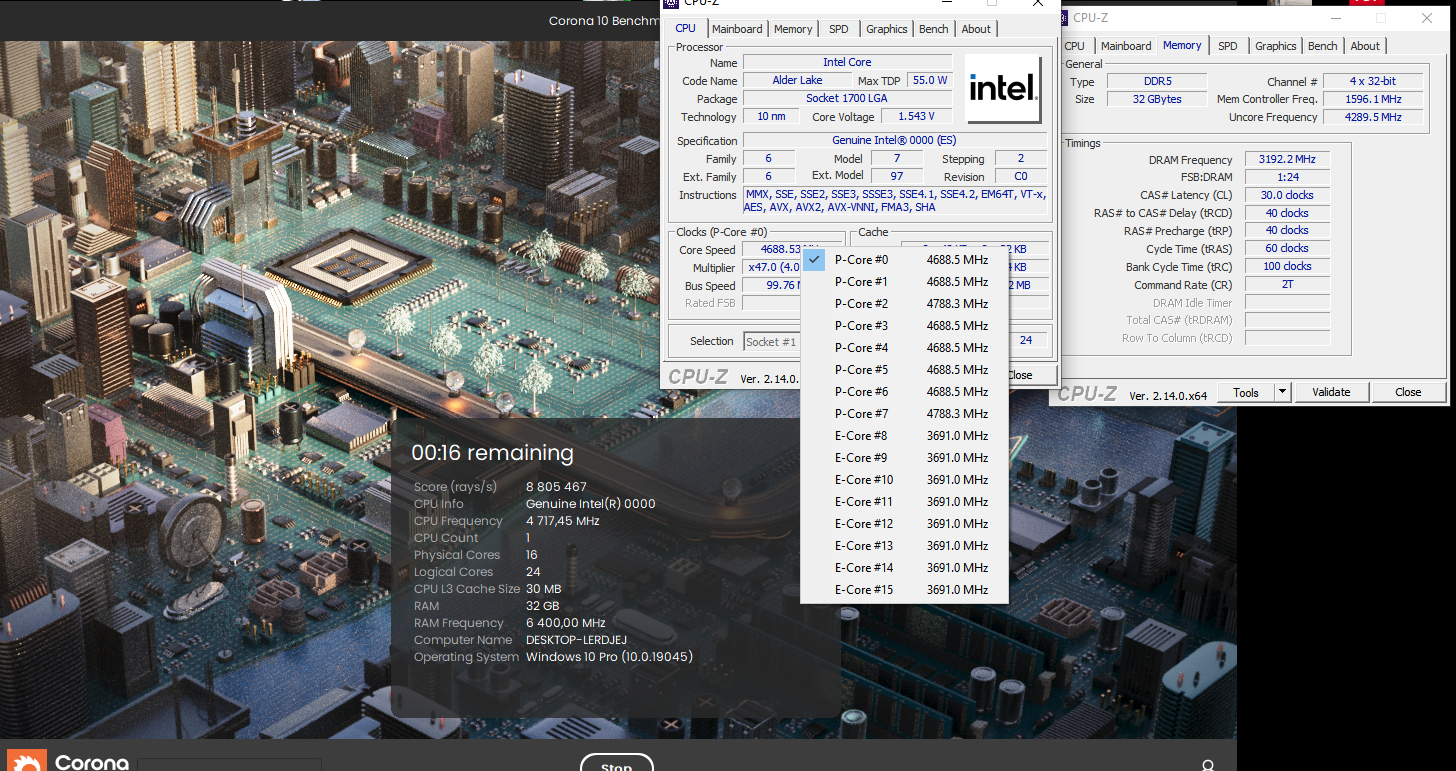The image size is (1456, 771).
Task: Open Bench tab in front CPU-Z window
Action: pos(934,29)
